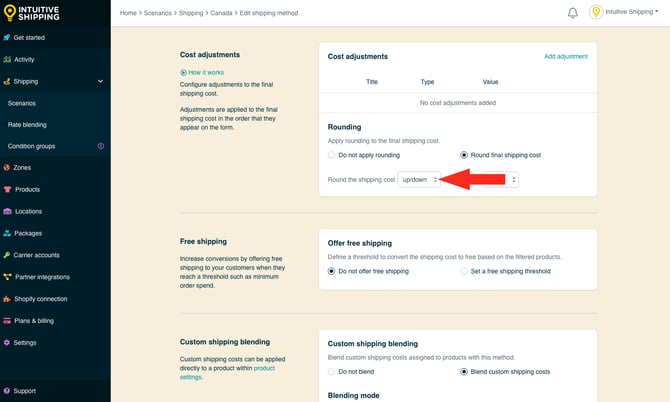Choose the Do not blend radio button

point(332,371)
